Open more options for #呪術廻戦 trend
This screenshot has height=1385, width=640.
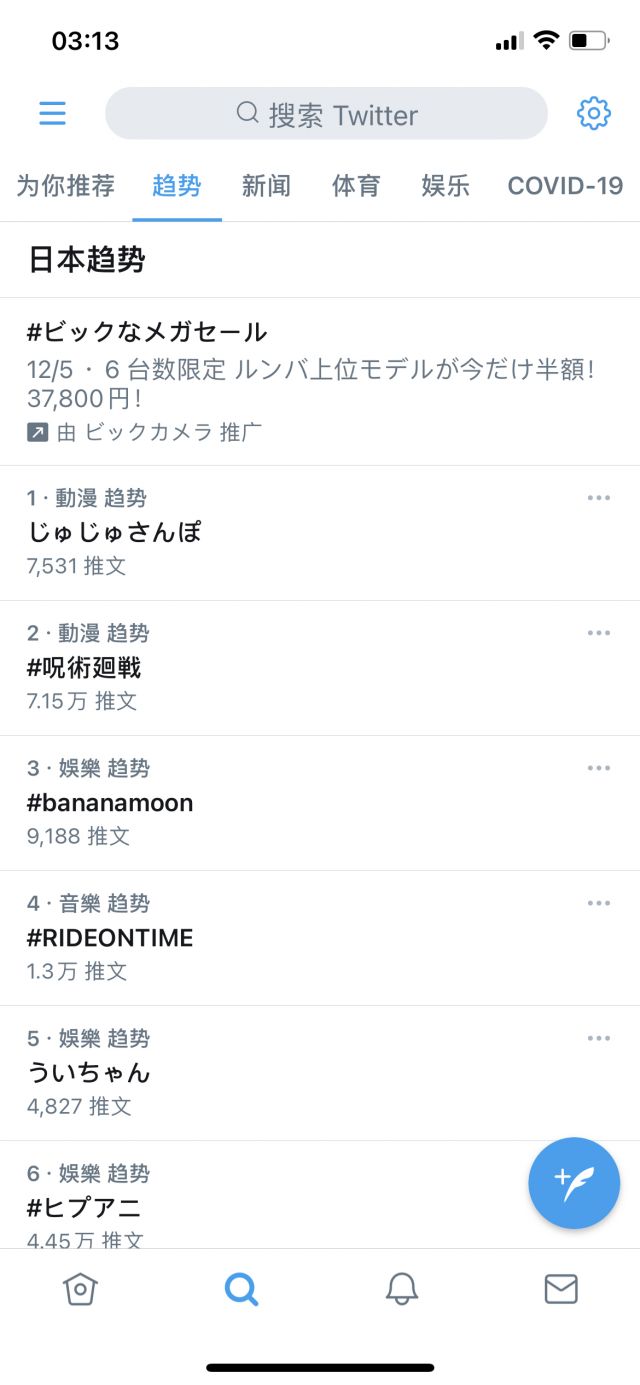598,633
